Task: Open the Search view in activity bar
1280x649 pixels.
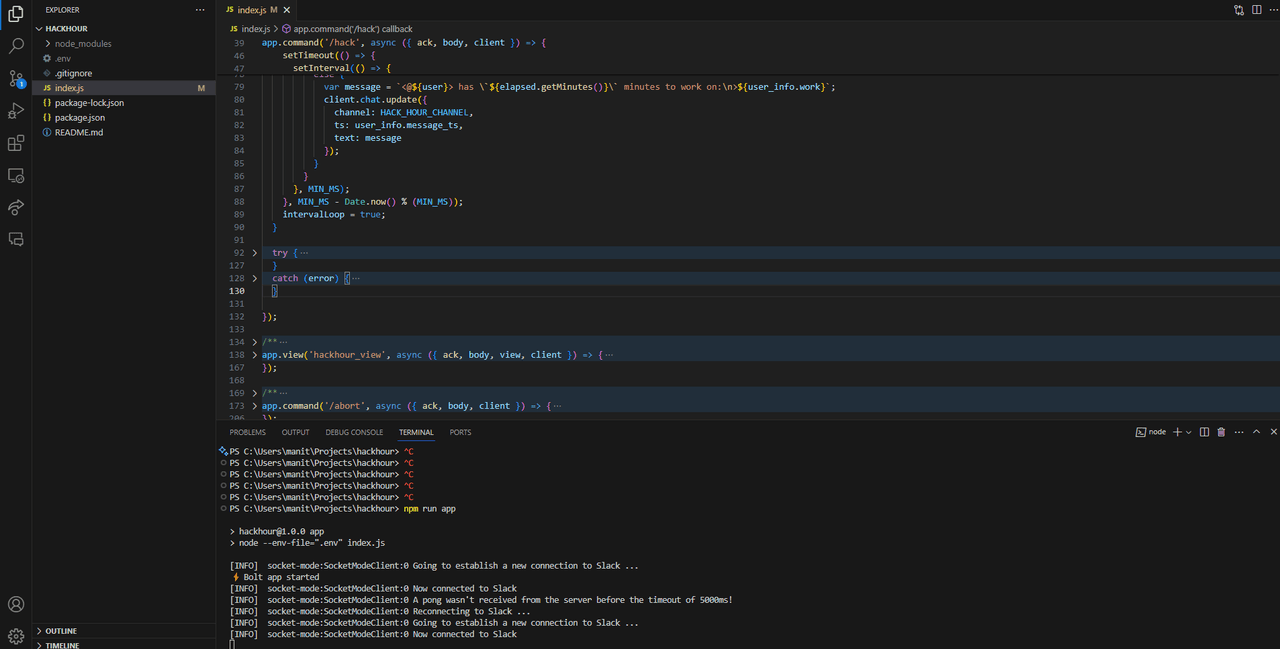Action: coord(16,46)
